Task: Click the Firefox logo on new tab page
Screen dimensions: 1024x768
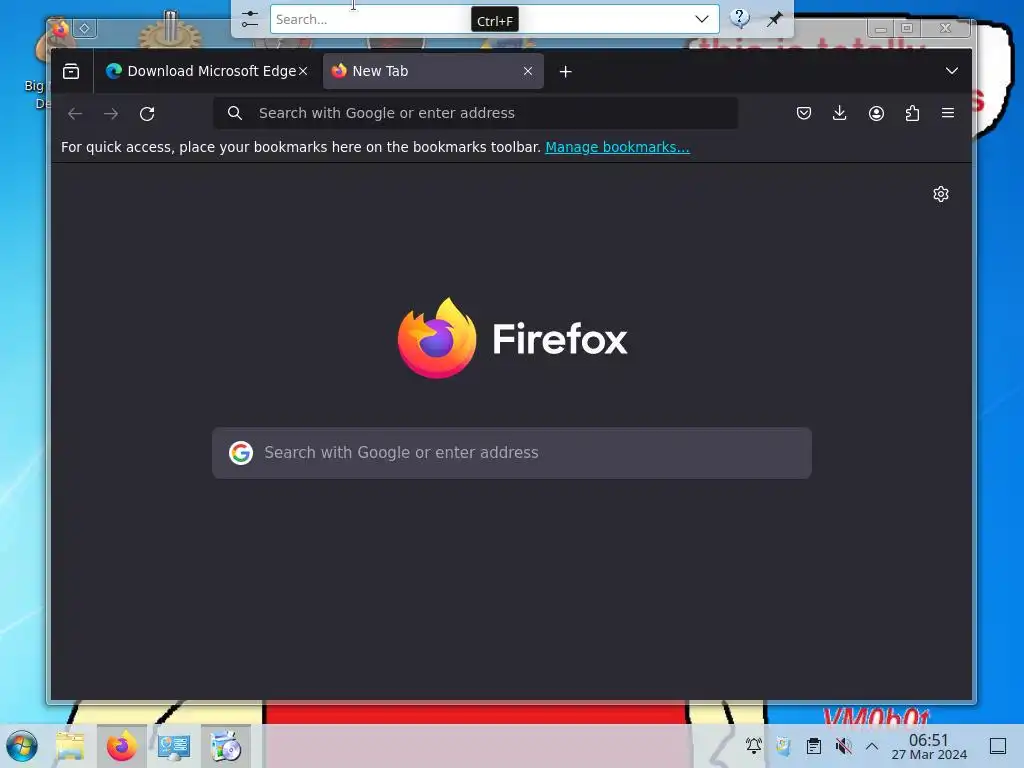Action: point(513,338)
